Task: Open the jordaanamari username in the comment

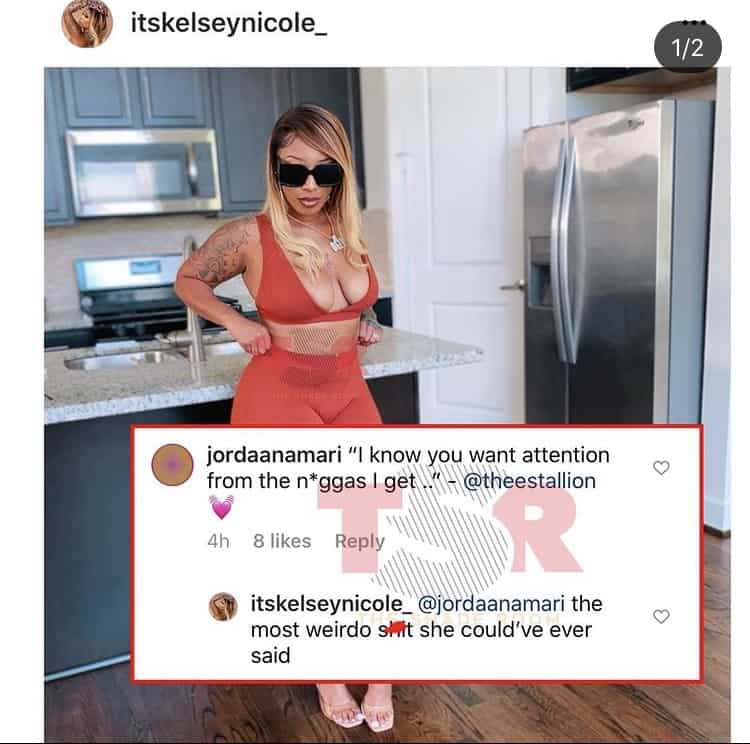Action: (274, 455)
